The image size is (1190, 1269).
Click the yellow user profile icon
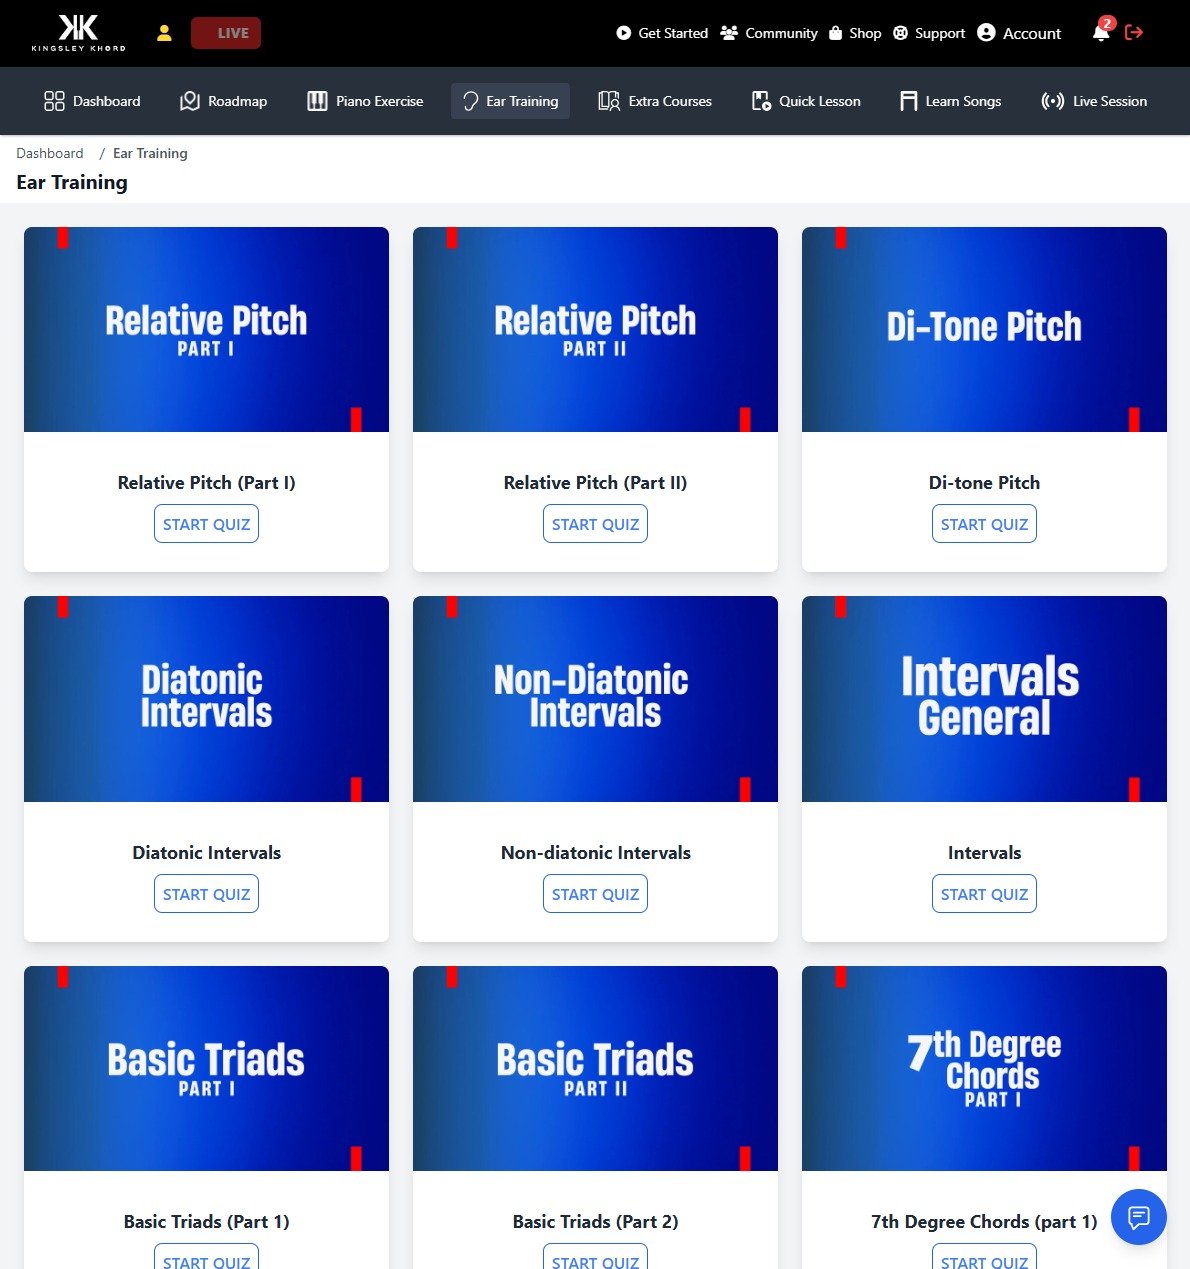(164, 33)
